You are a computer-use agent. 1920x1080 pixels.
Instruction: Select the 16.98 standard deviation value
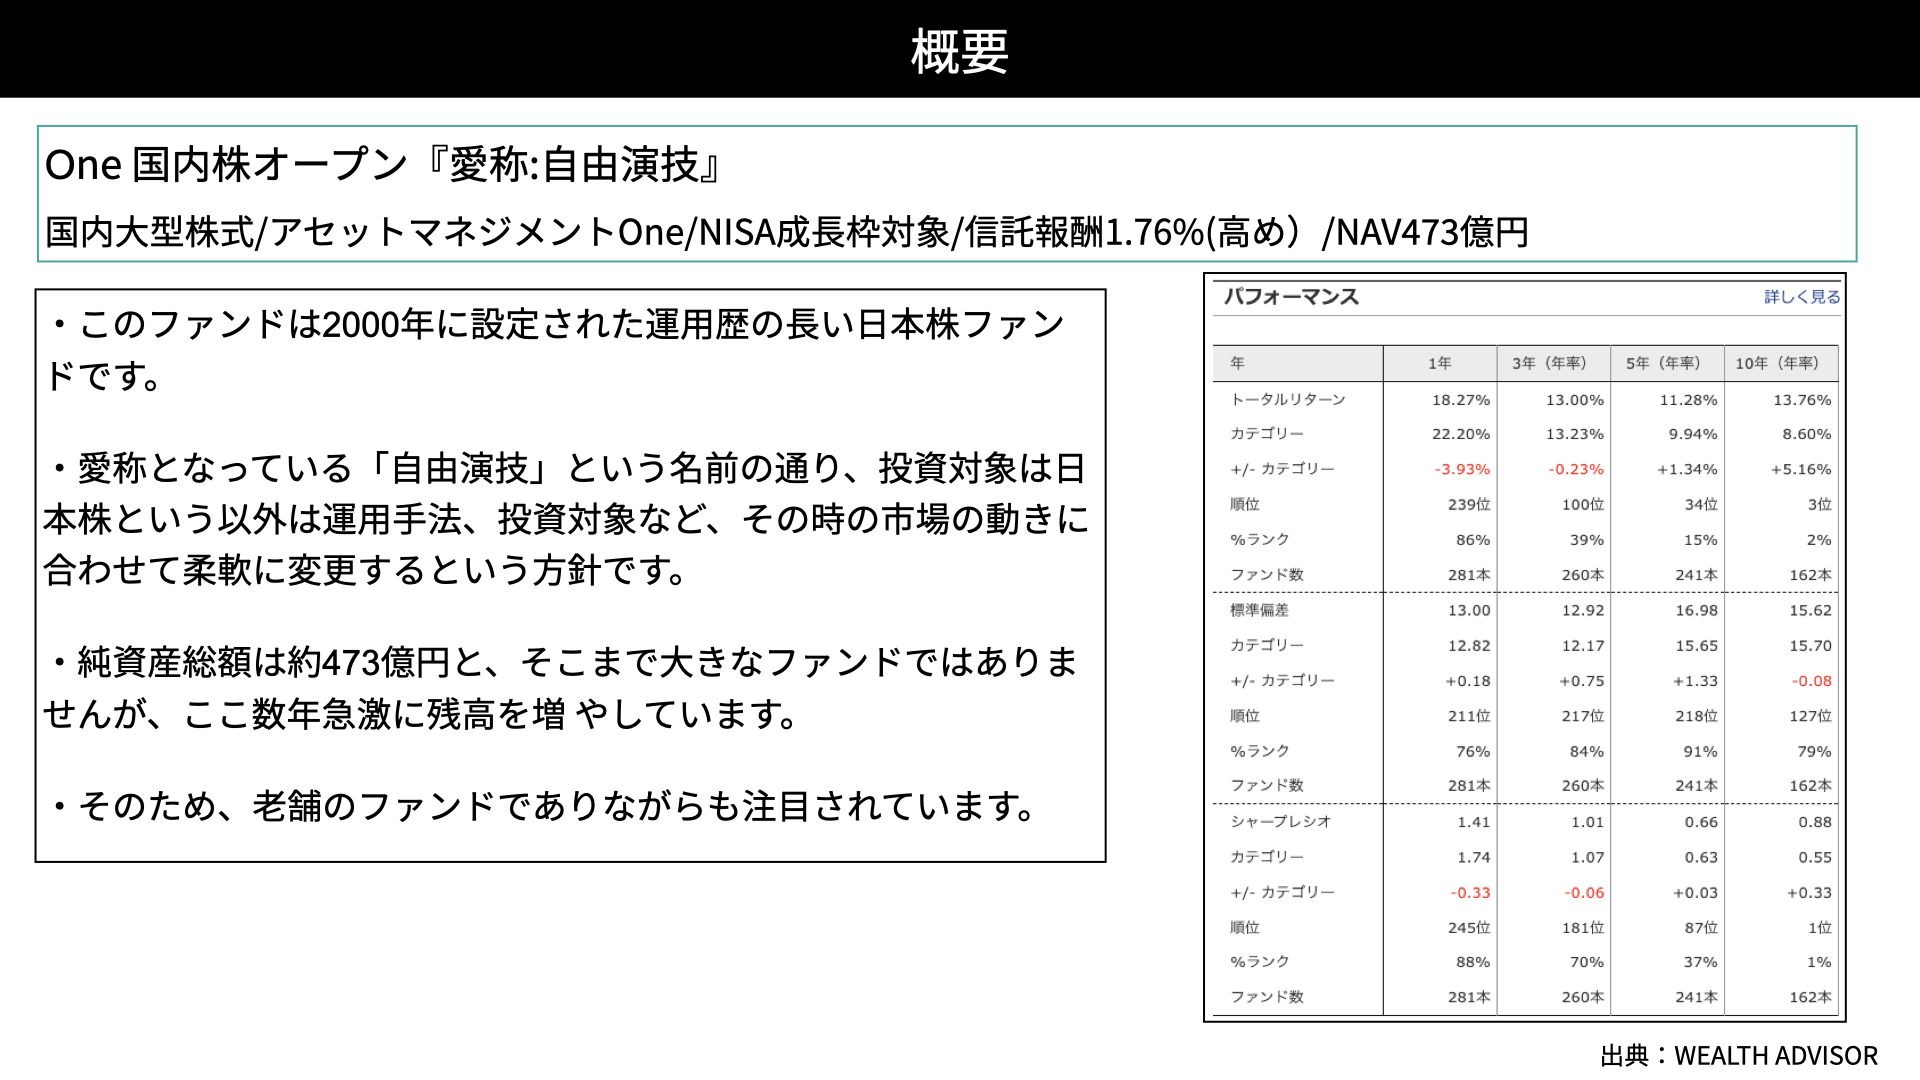pos(1697,610)
